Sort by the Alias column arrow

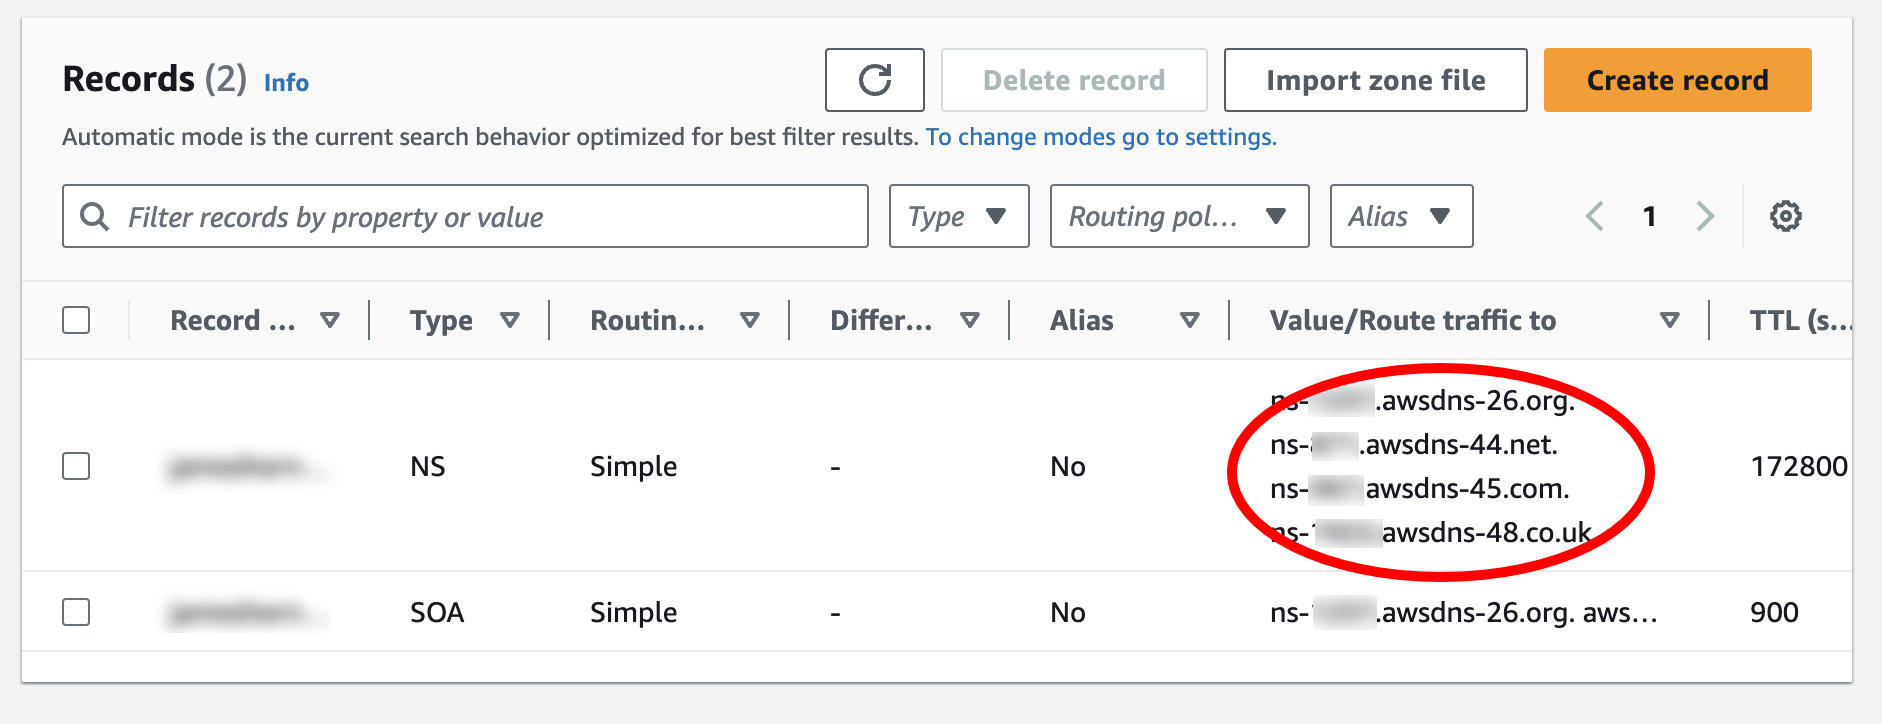1190,320
